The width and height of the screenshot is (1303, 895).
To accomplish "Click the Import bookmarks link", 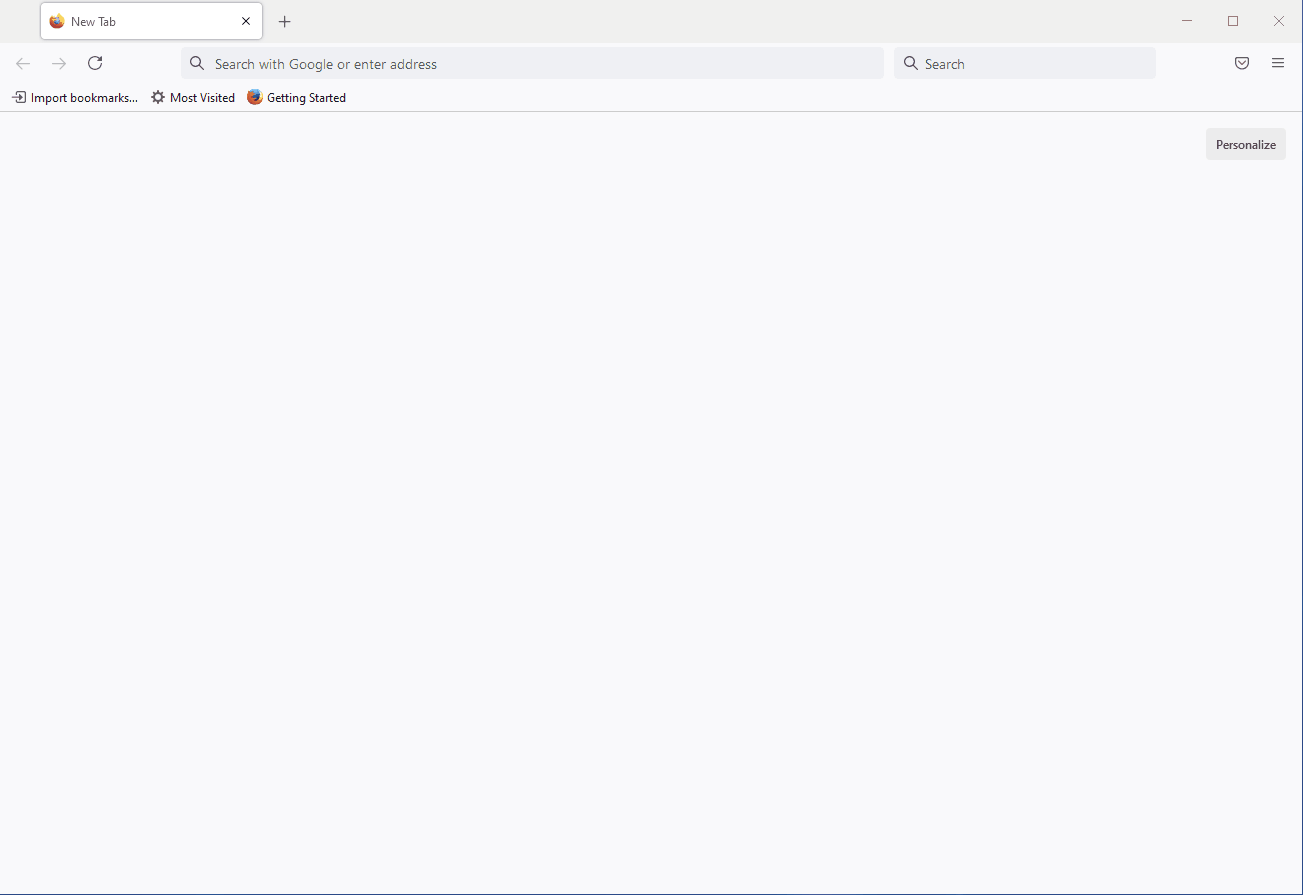I will (83, 97).
